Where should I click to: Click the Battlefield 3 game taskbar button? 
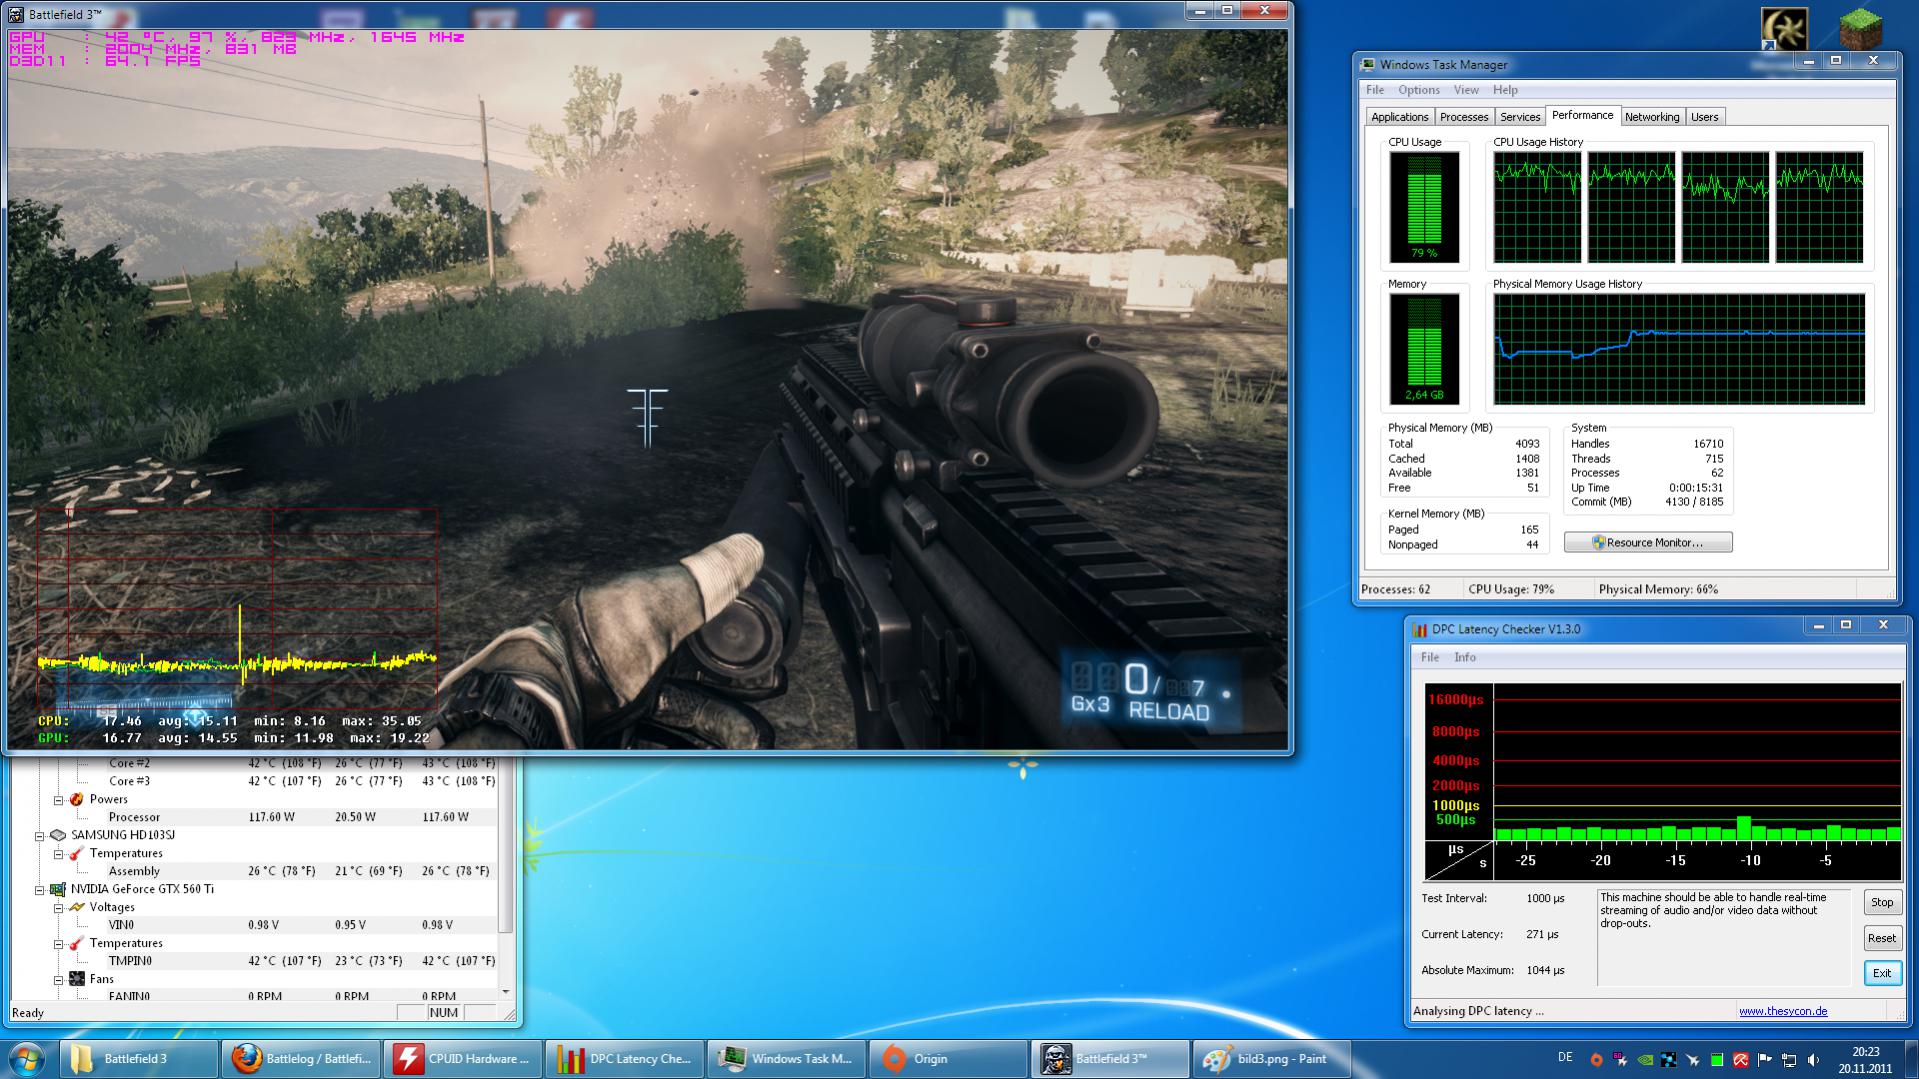point(1111,1059)
